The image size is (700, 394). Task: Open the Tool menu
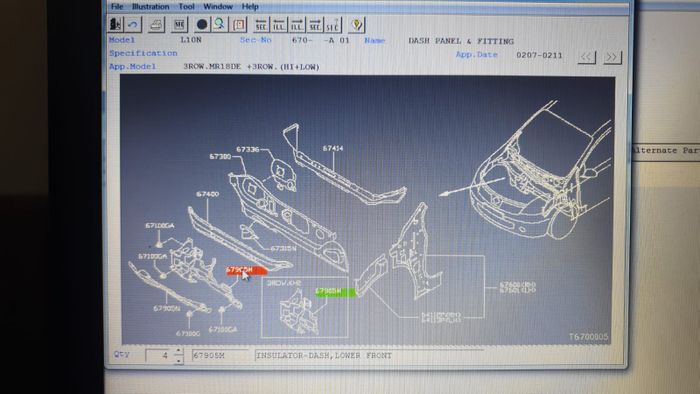point(187,7)
